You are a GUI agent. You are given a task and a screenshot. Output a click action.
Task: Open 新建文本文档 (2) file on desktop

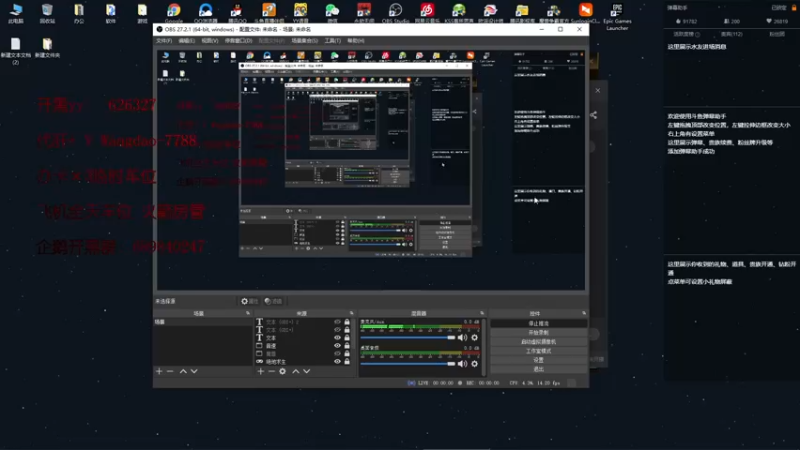15,51
